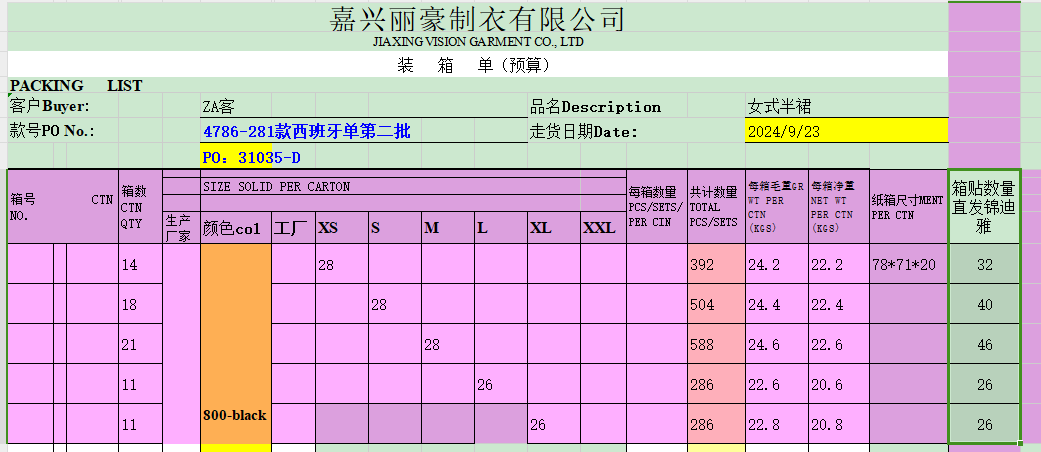Image resolution: width=1041 pixels, height=452 pixels.
Task: Click the JIAXING VISION GARMENT CO., LTD cell
Action: tap(477, 43)
